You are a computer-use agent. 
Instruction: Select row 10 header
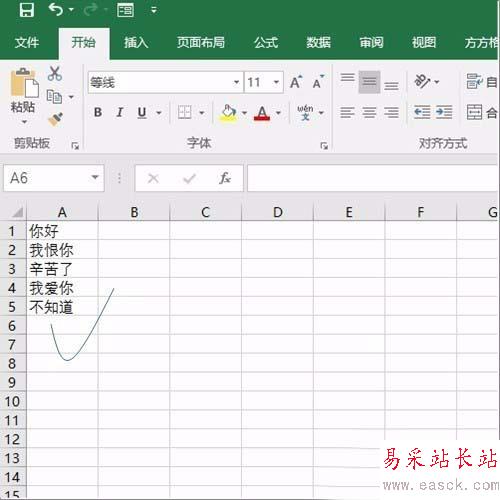13,401
